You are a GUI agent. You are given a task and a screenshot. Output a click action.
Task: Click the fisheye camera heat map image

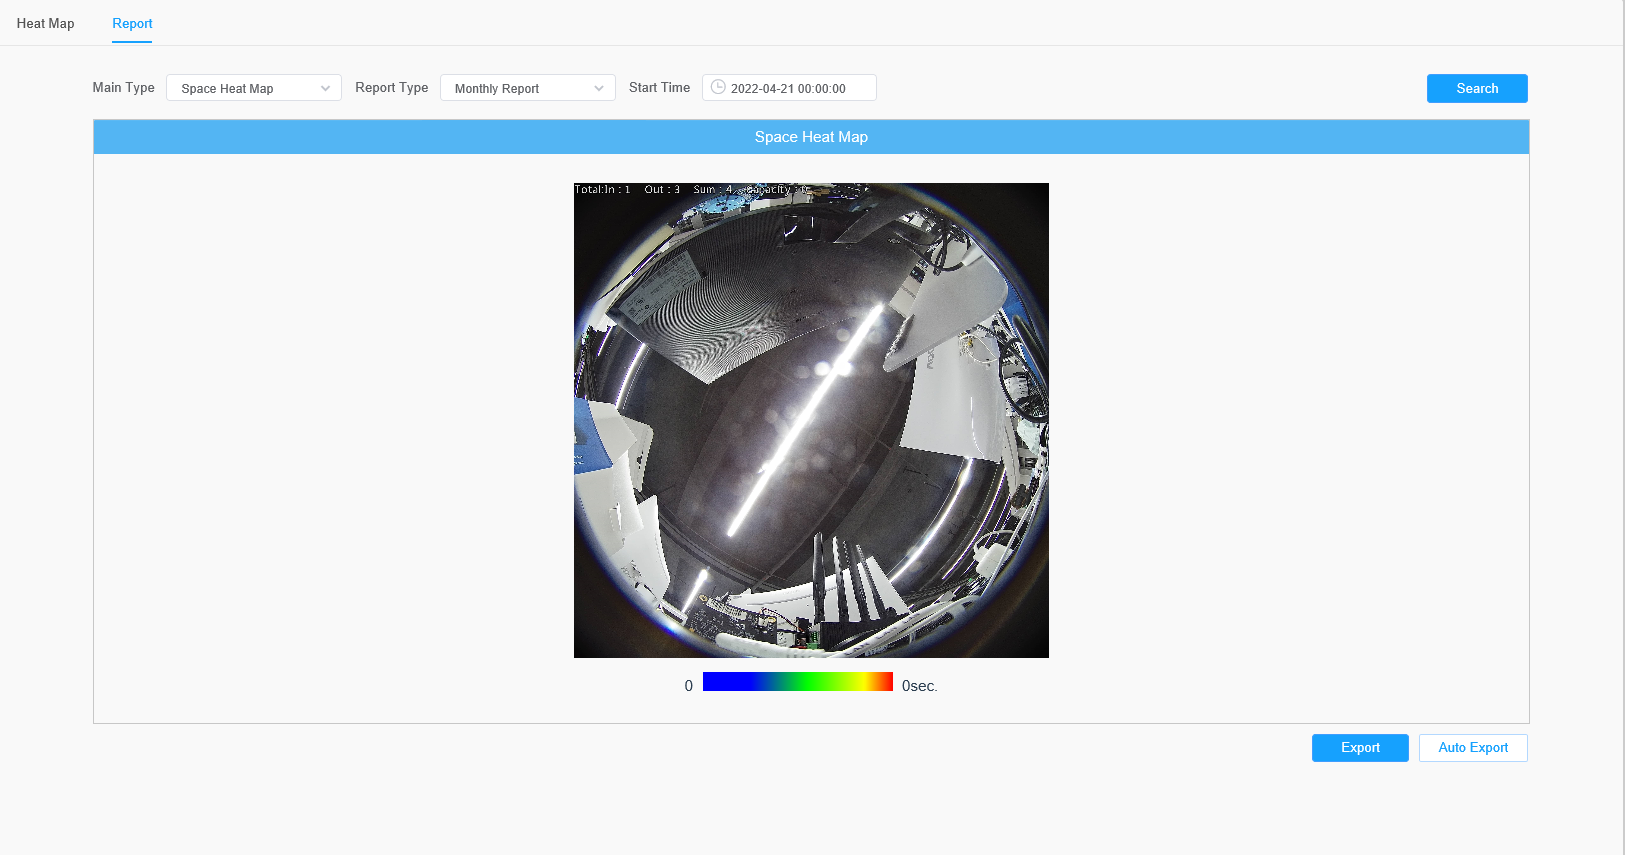tap(811, 420)
